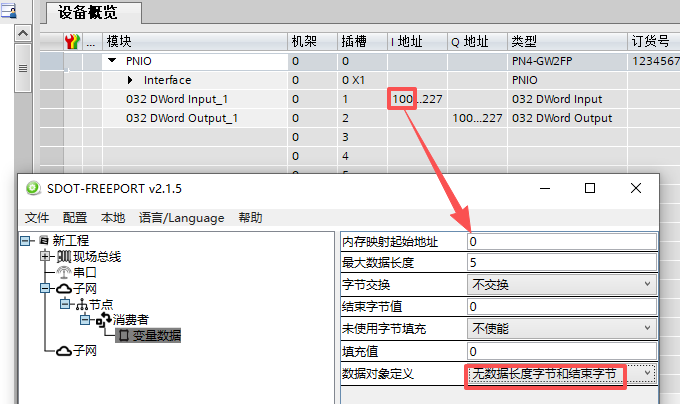Expand the Interface row
The height and width of the screenshot is (404, 680).
pos(130,80)
